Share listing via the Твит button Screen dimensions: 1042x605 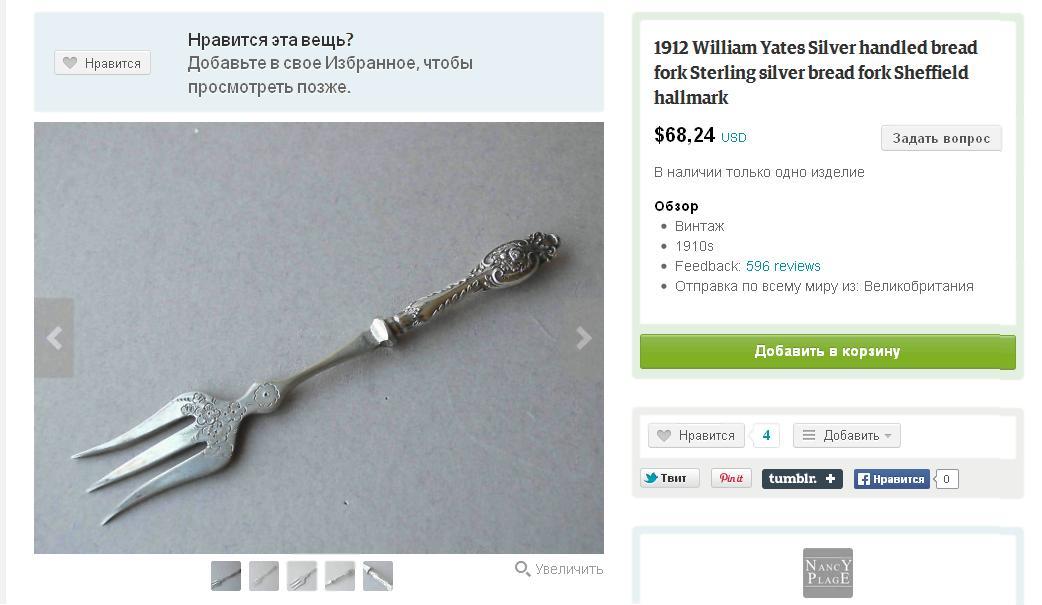[670, 478]
